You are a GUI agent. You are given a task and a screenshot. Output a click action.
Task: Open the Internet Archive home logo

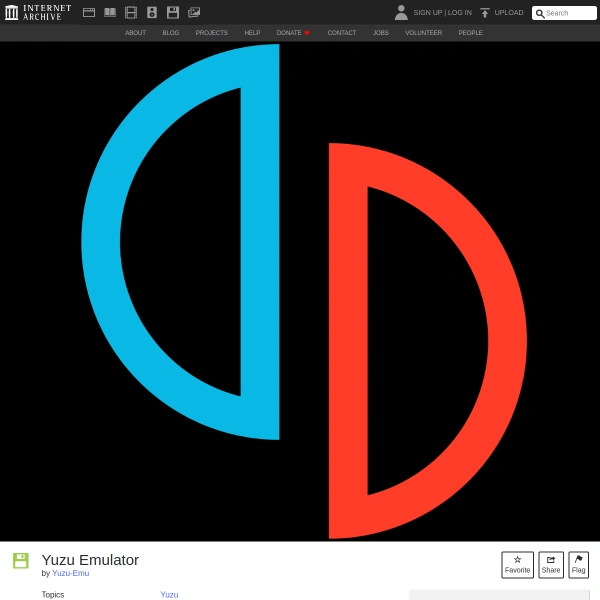pyautogui.click(x=38, y=12)
